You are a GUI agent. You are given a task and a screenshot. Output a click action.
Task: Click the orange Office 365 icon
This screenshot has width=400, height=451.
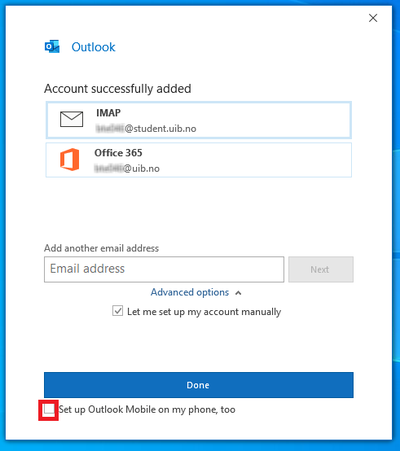(70, 160)
